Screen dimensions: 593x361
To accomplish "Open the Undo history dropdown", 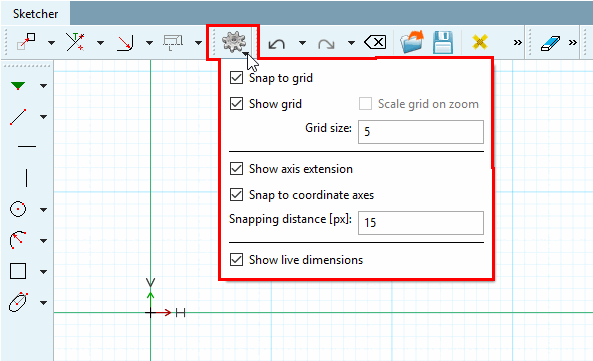I will 302,43.
